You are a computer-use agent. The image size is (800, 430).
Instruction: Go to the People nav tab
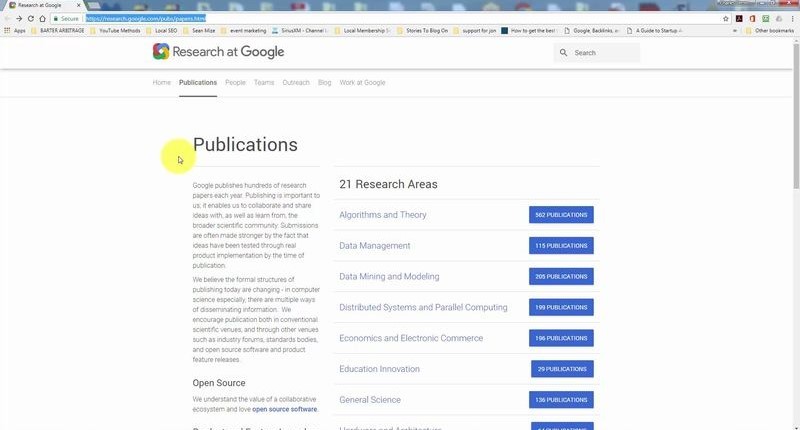(x=235, y=82)
